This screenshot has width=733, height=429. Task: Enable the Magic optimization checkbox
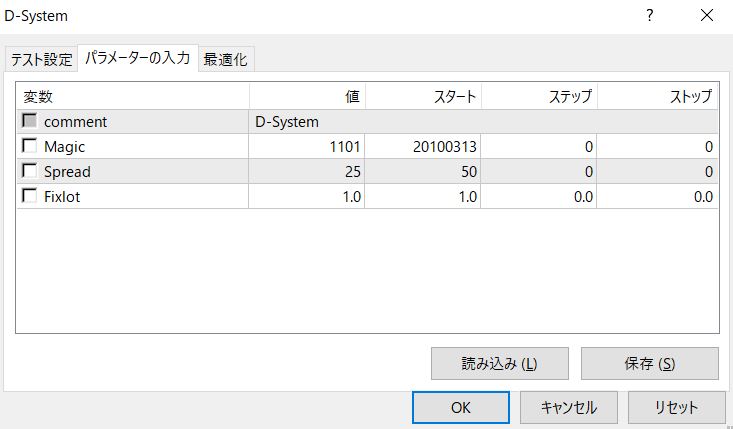(29, 147)
